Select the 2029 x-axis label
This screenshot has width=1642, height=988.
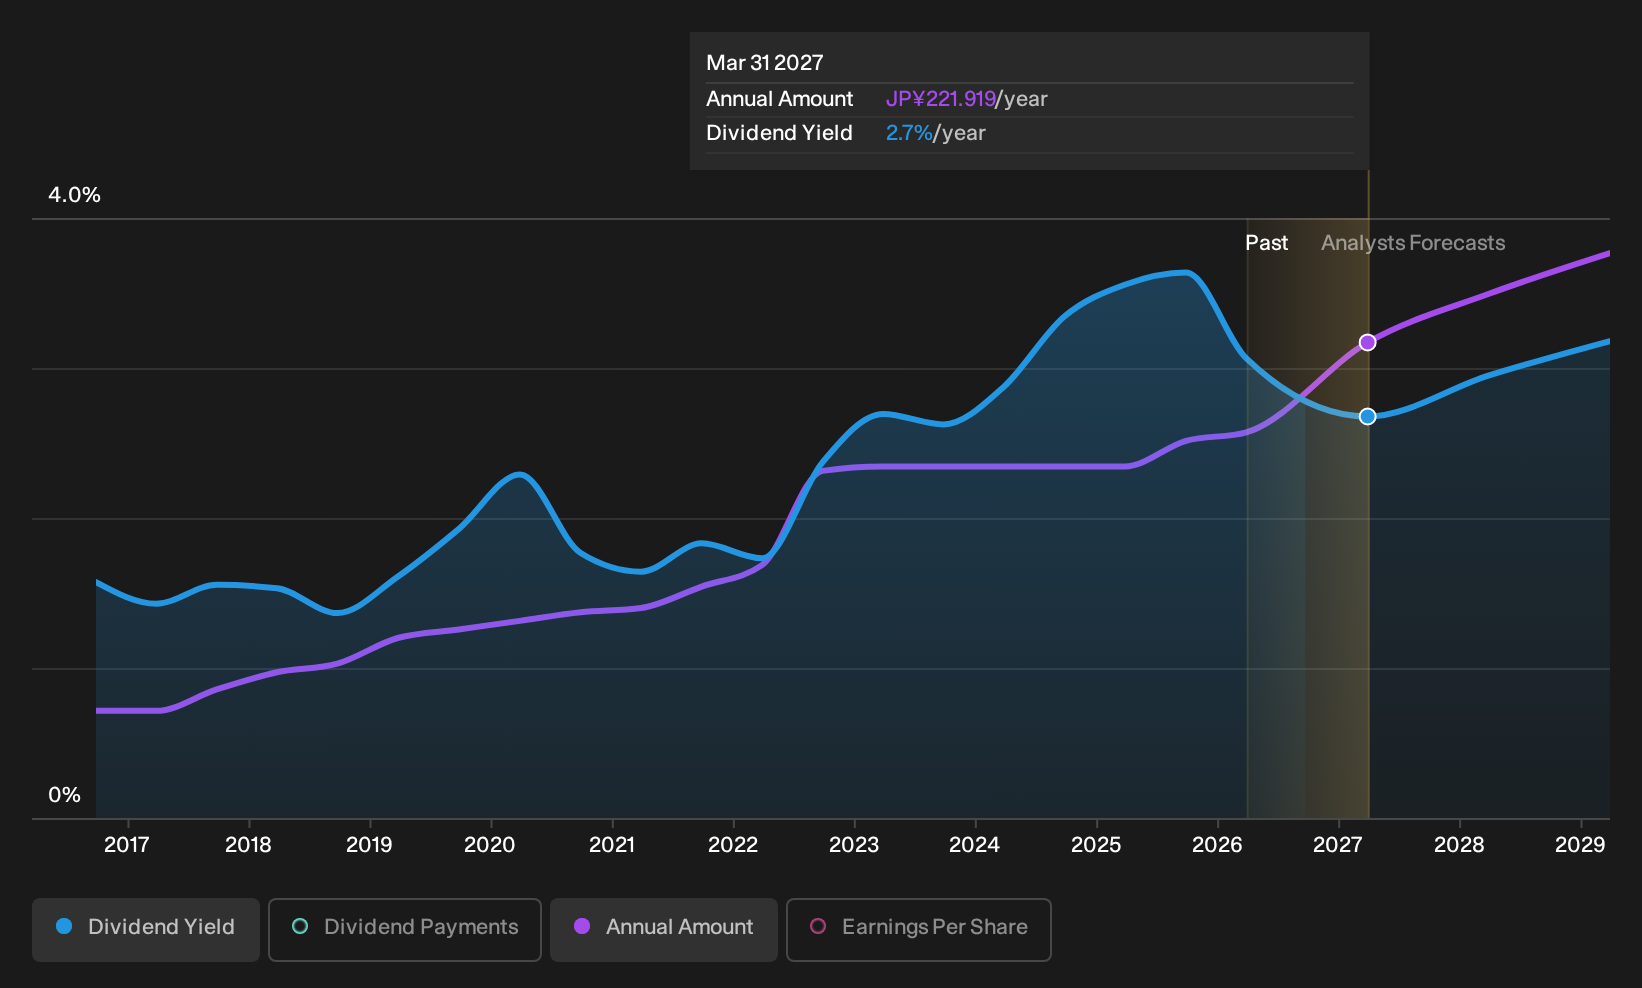click(1580, 845)
